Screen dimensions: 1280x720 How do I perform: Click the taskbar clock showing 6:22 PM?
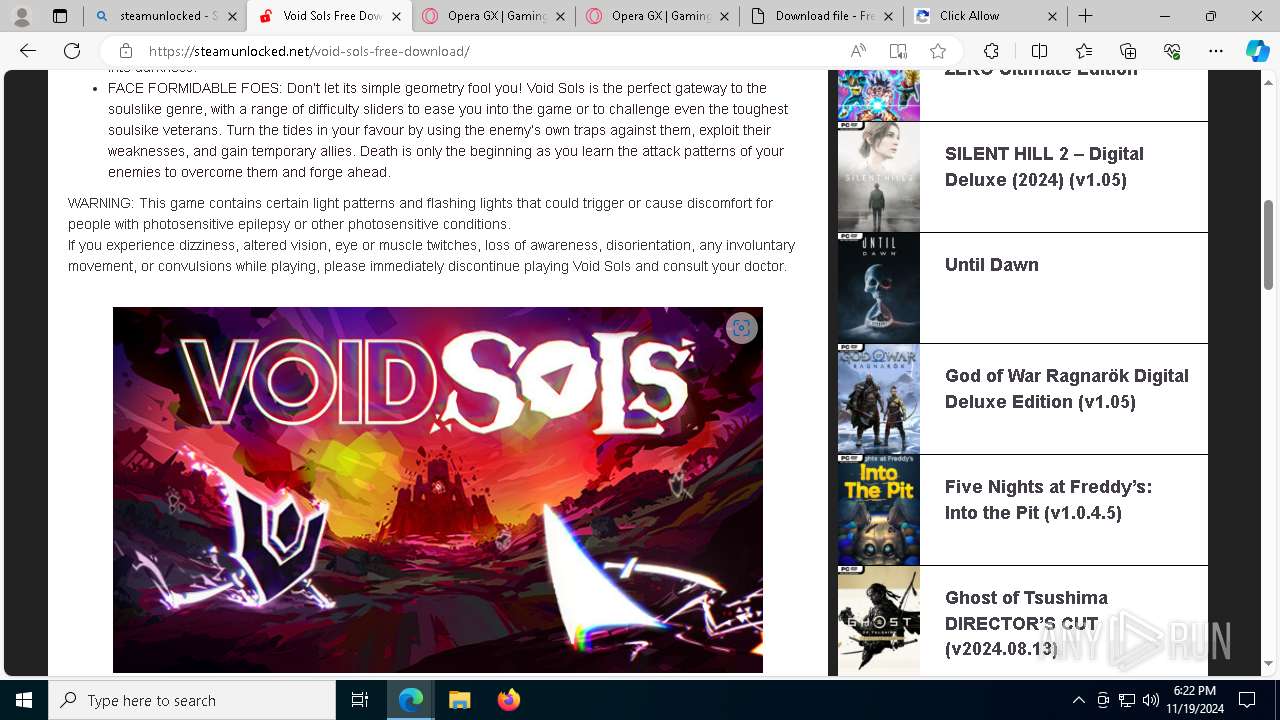pos(1194,700)
